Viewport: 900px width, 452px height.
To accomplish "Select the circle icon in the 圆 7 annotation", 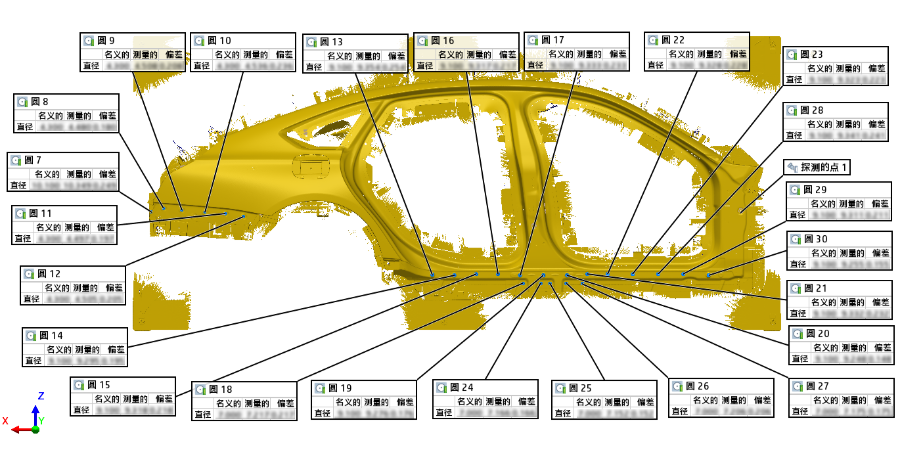I will coord(15,160).
